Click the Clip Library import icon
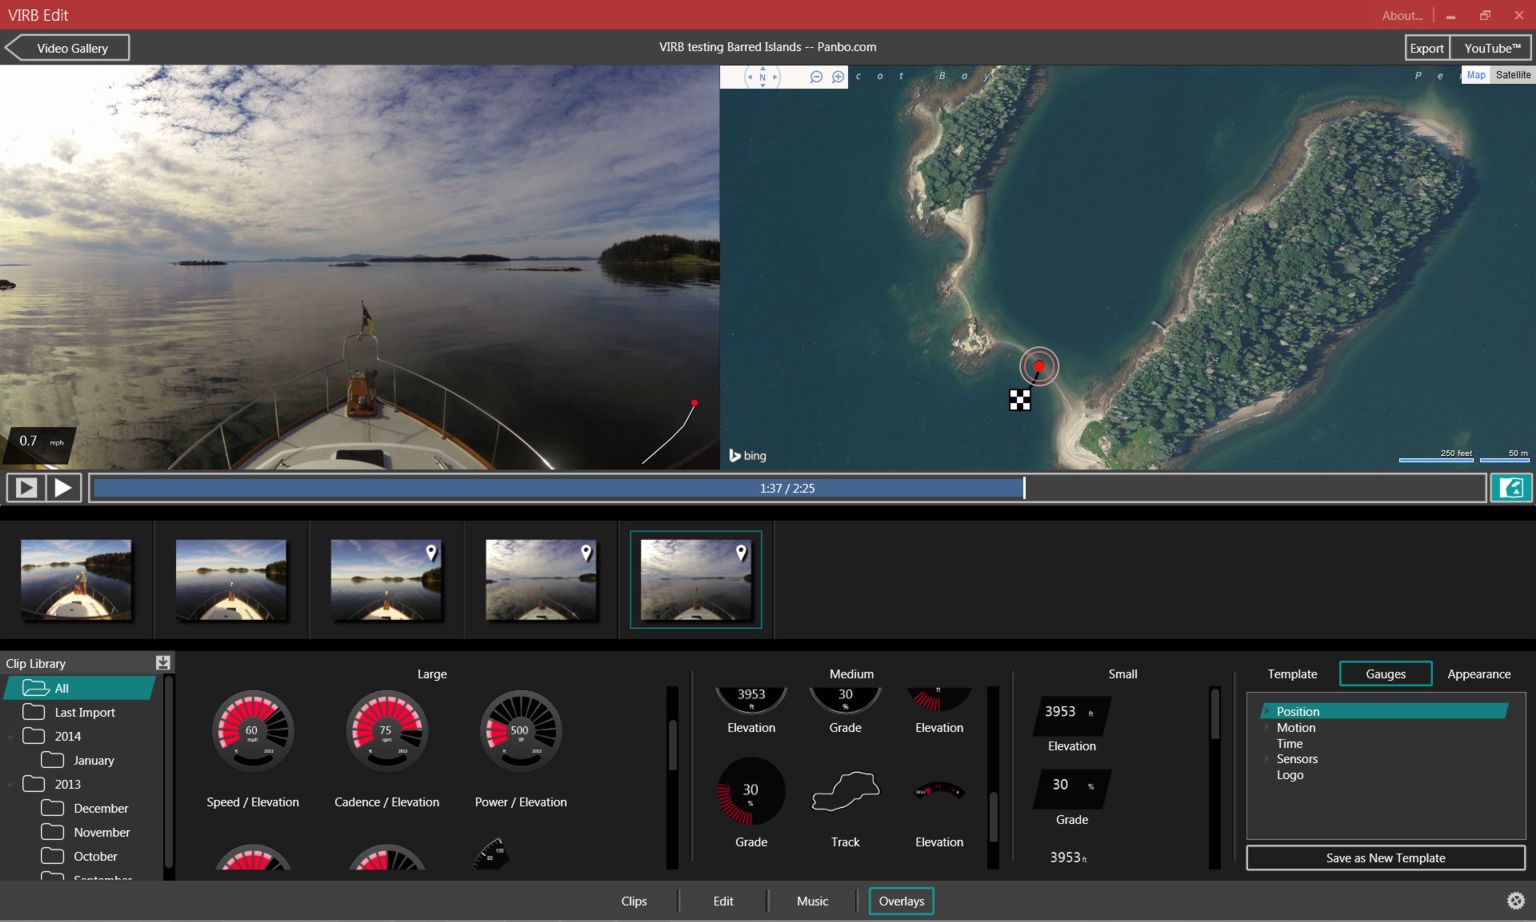This screenshot has width=1536, height=922. click(x=163, y=663)
